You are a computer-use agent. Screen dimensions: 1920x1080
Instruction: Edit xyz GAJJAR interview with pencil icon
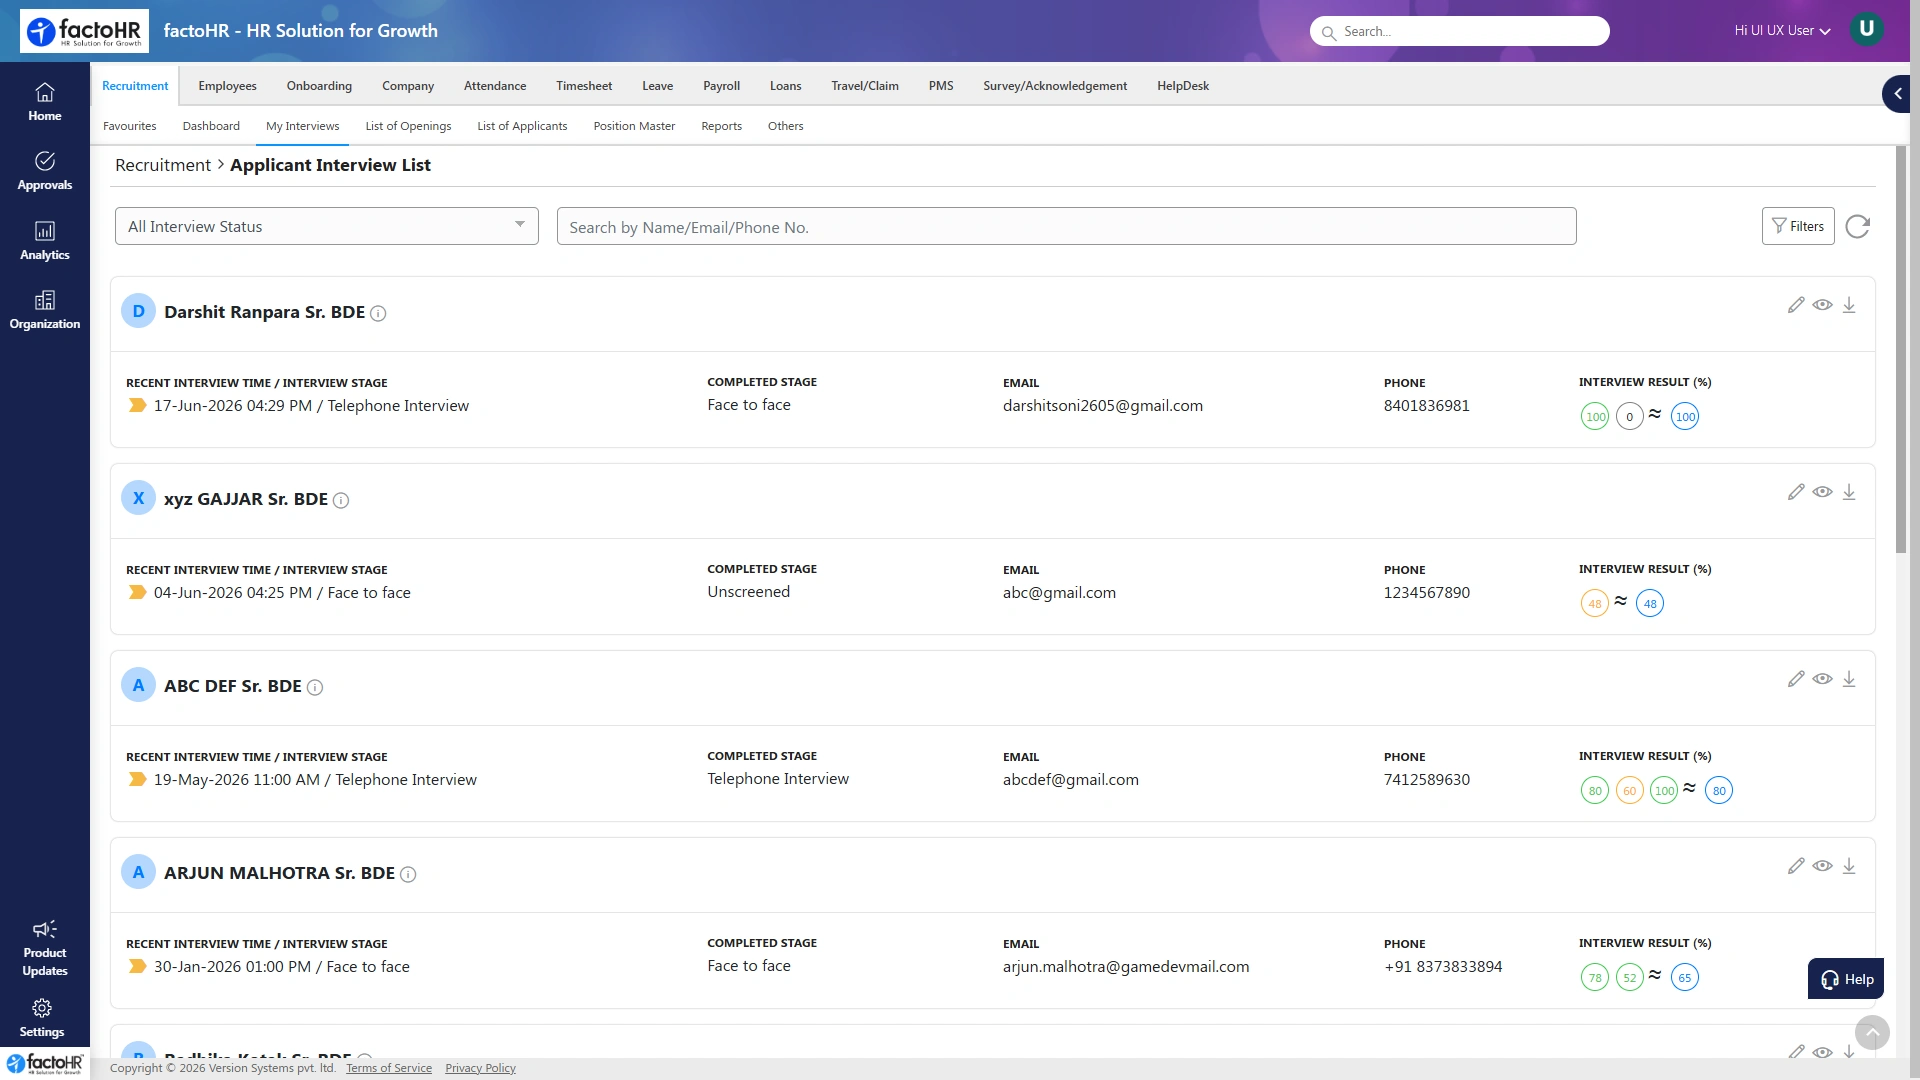(x=1796, y=492)
